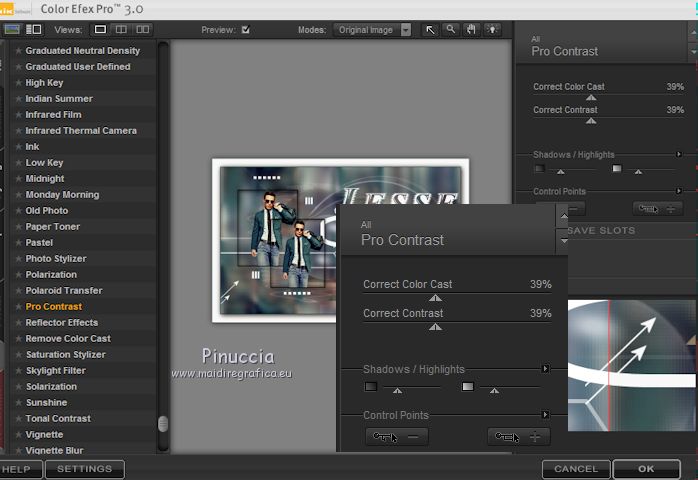
Task: Click the loupe preview with arrows
Action: [x=631, y=365]
